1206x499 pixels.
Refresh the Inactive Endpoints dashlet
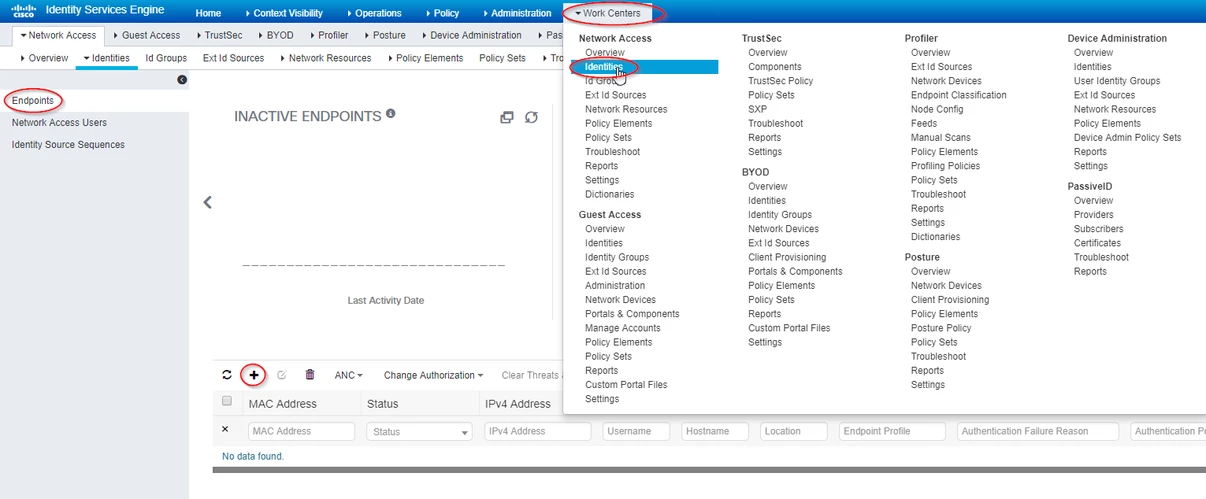(532, 117)
